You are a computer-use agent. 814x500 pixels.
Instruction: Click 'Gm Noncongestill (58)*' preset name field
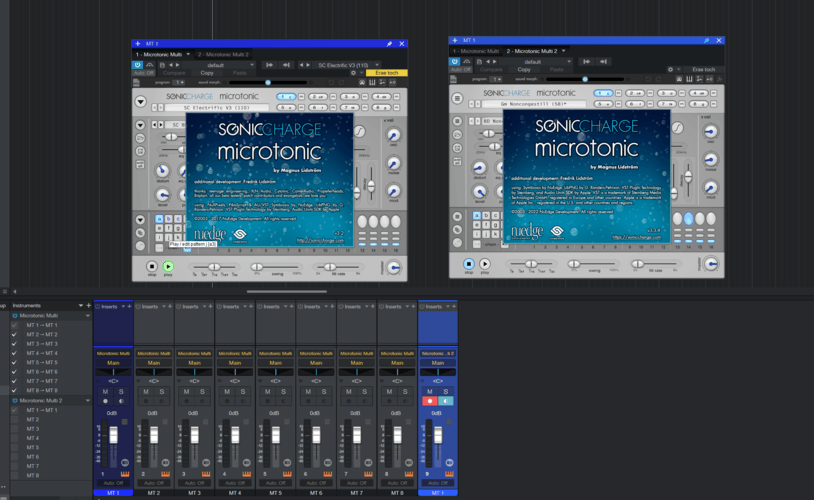coord(534,104)
